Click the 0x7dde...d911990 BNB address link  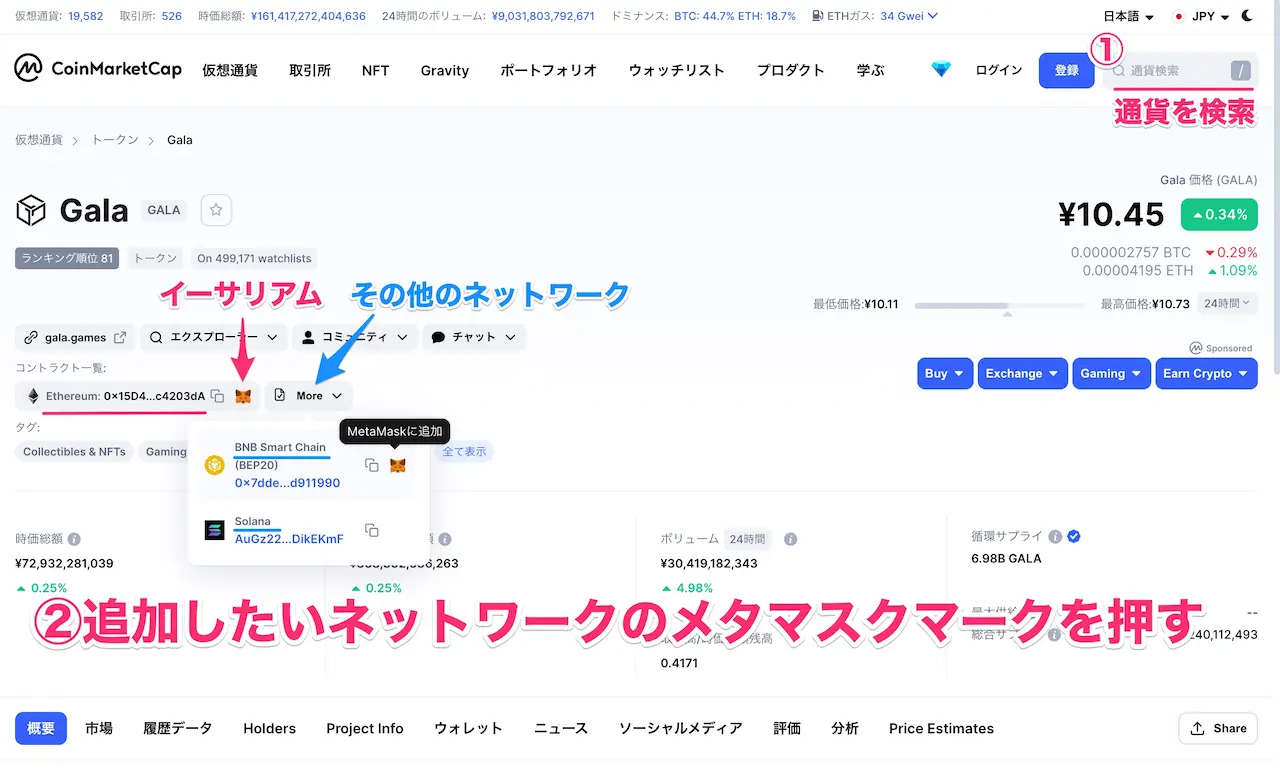[287, 483]
